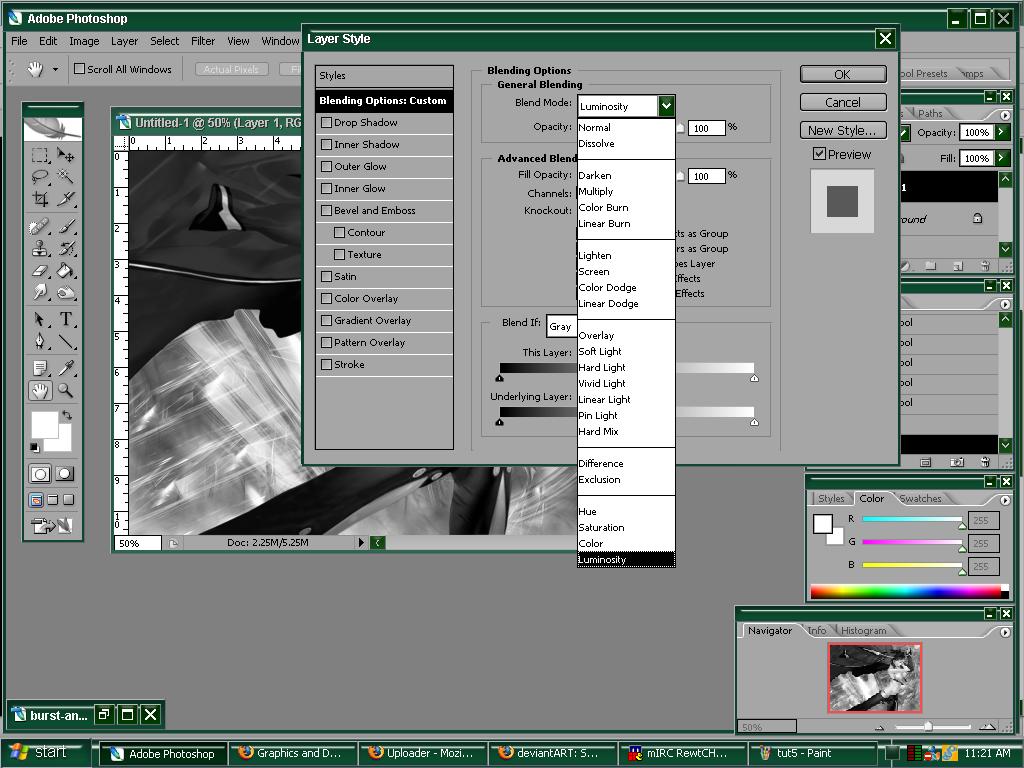Select the Lasso tool
This screenshot has height=768, width=1024.
point(40,176)
